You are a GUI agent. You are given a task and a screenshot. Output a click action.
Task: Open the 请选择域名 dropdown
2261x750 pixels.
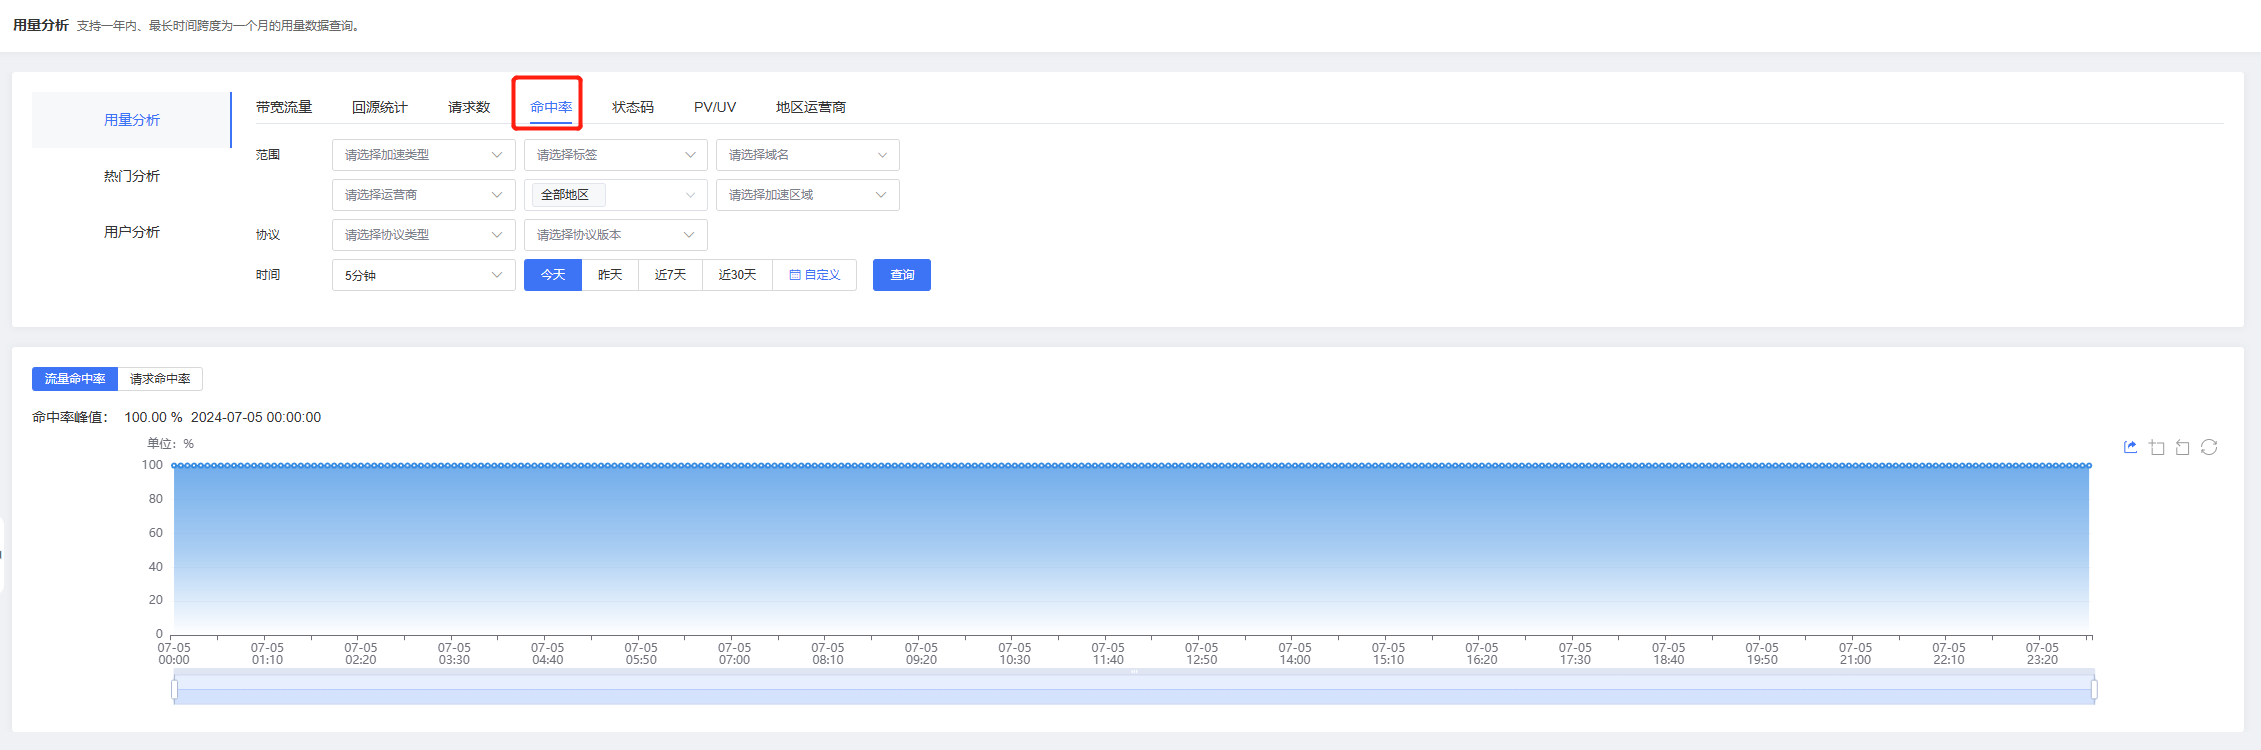[x=808, y=155]
